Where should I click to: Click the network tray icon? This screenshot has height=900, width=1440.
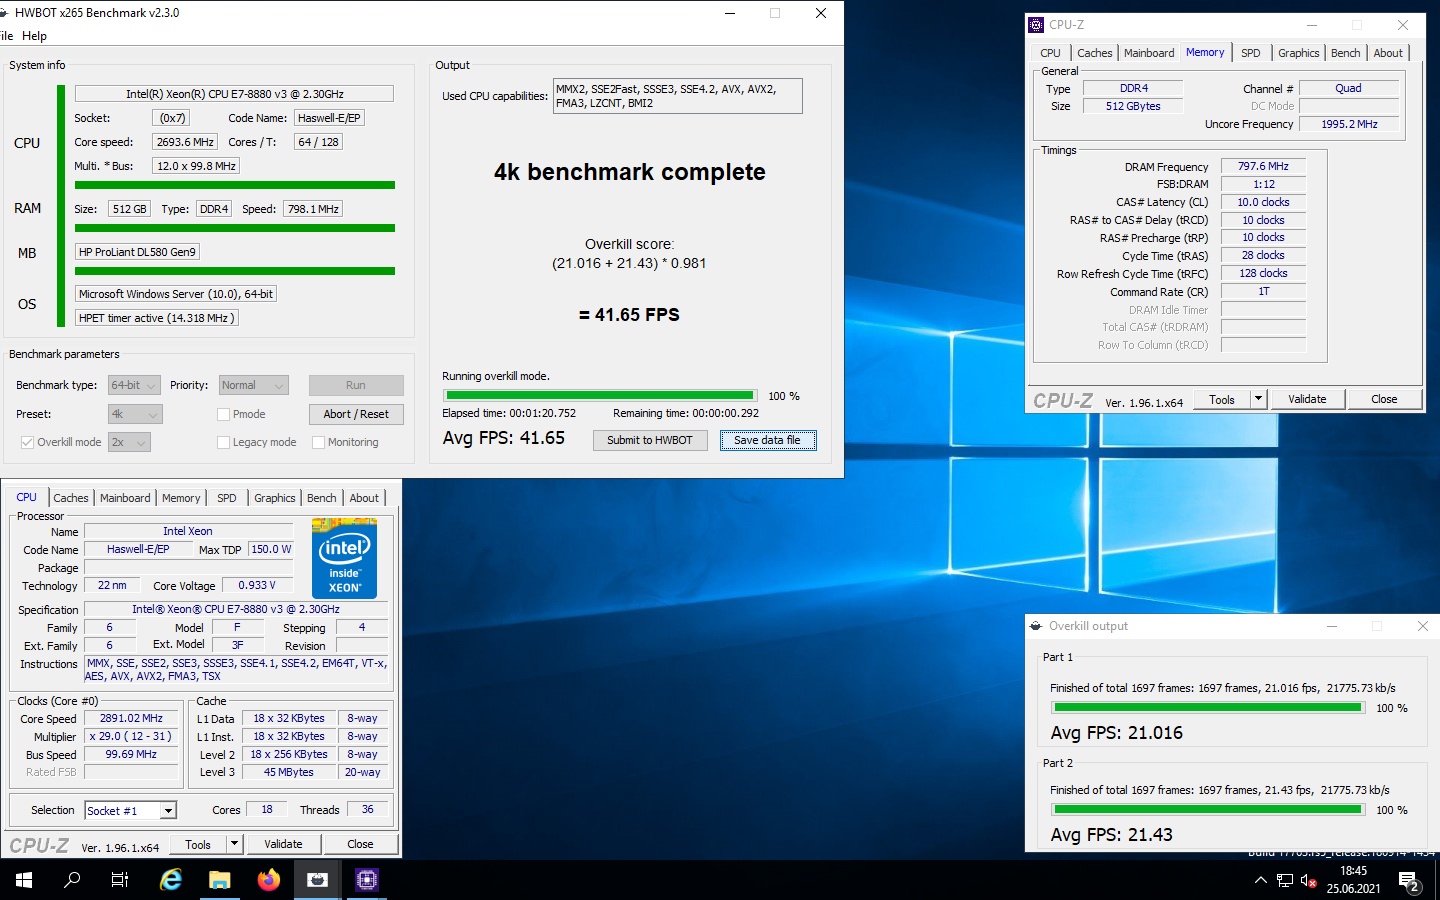click(x=1285, y=881)
